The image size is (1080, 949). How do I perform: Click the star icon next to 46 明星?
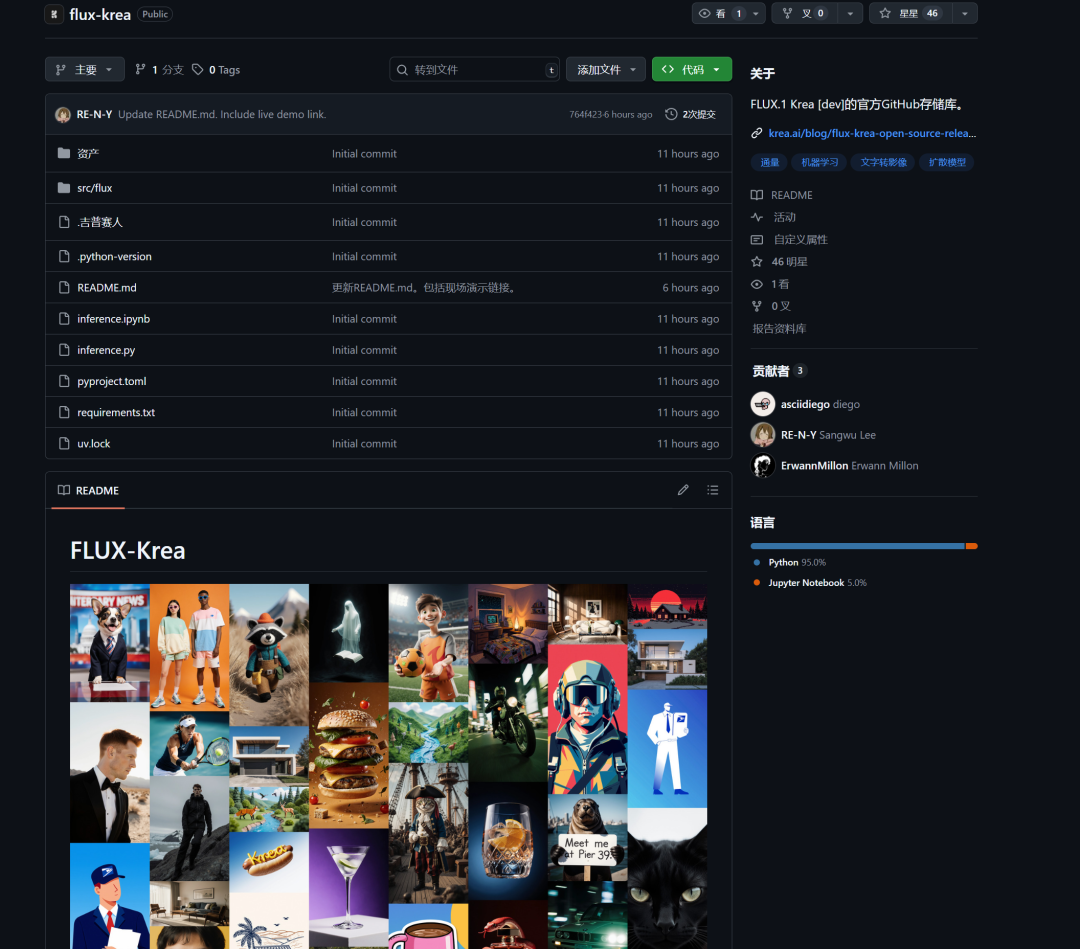point(757,262)
